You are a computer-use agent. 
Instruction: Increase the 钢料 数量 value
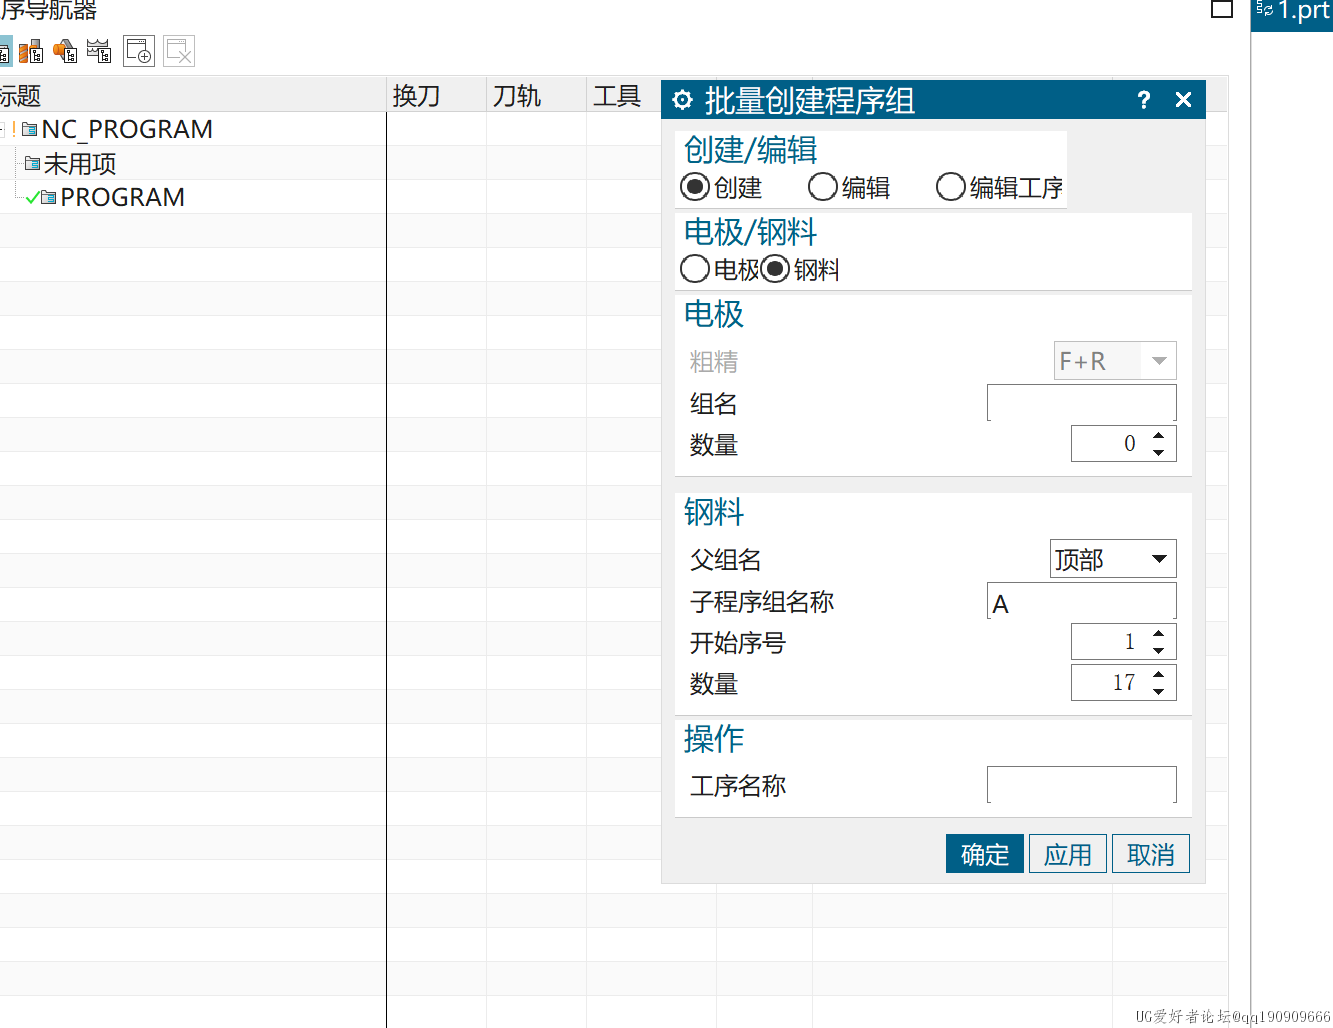1159,674
